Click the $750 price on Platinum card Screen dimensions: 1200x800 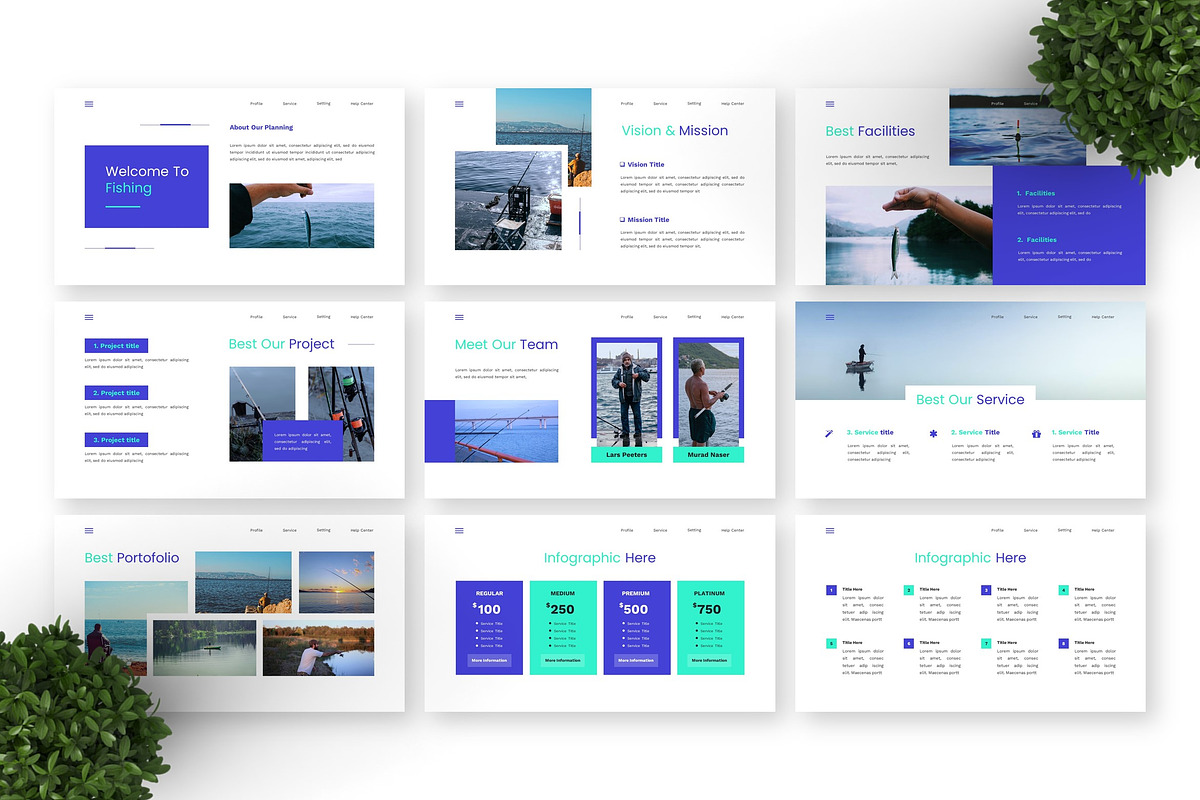707,609
